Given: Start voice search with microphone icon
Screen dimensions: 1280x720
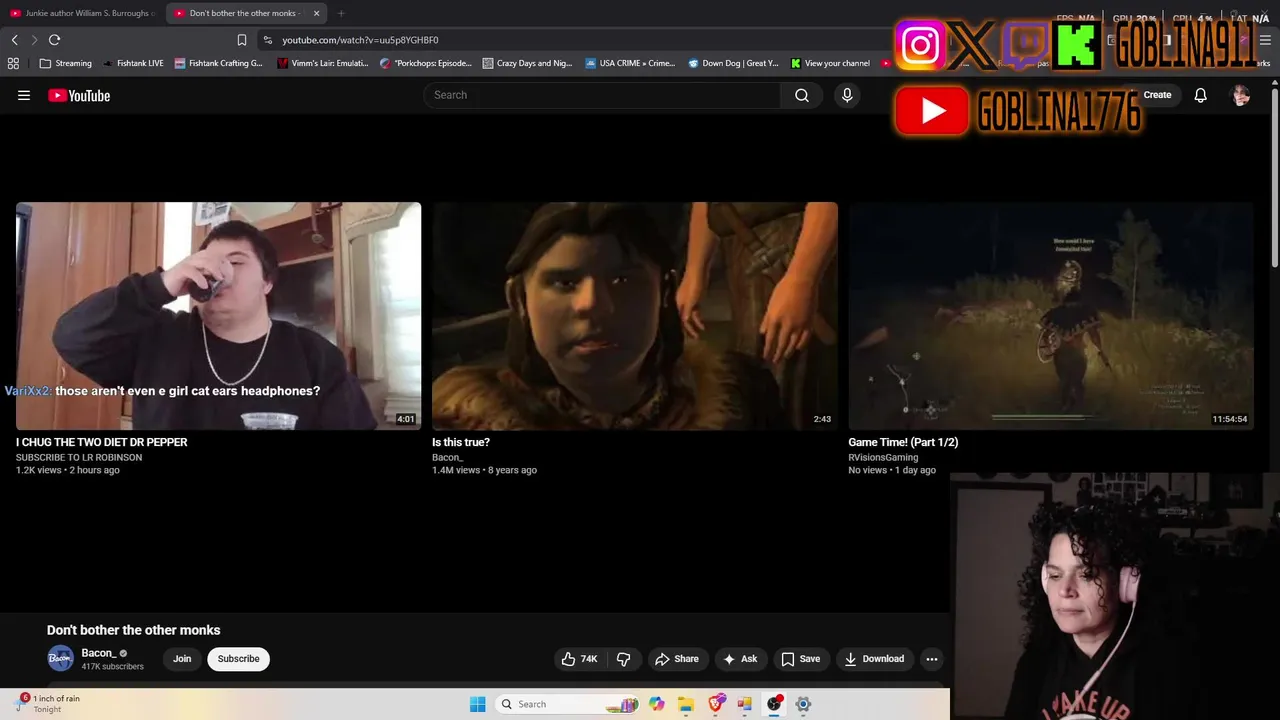Looking at the screenshot, I should tap(847, 95).
